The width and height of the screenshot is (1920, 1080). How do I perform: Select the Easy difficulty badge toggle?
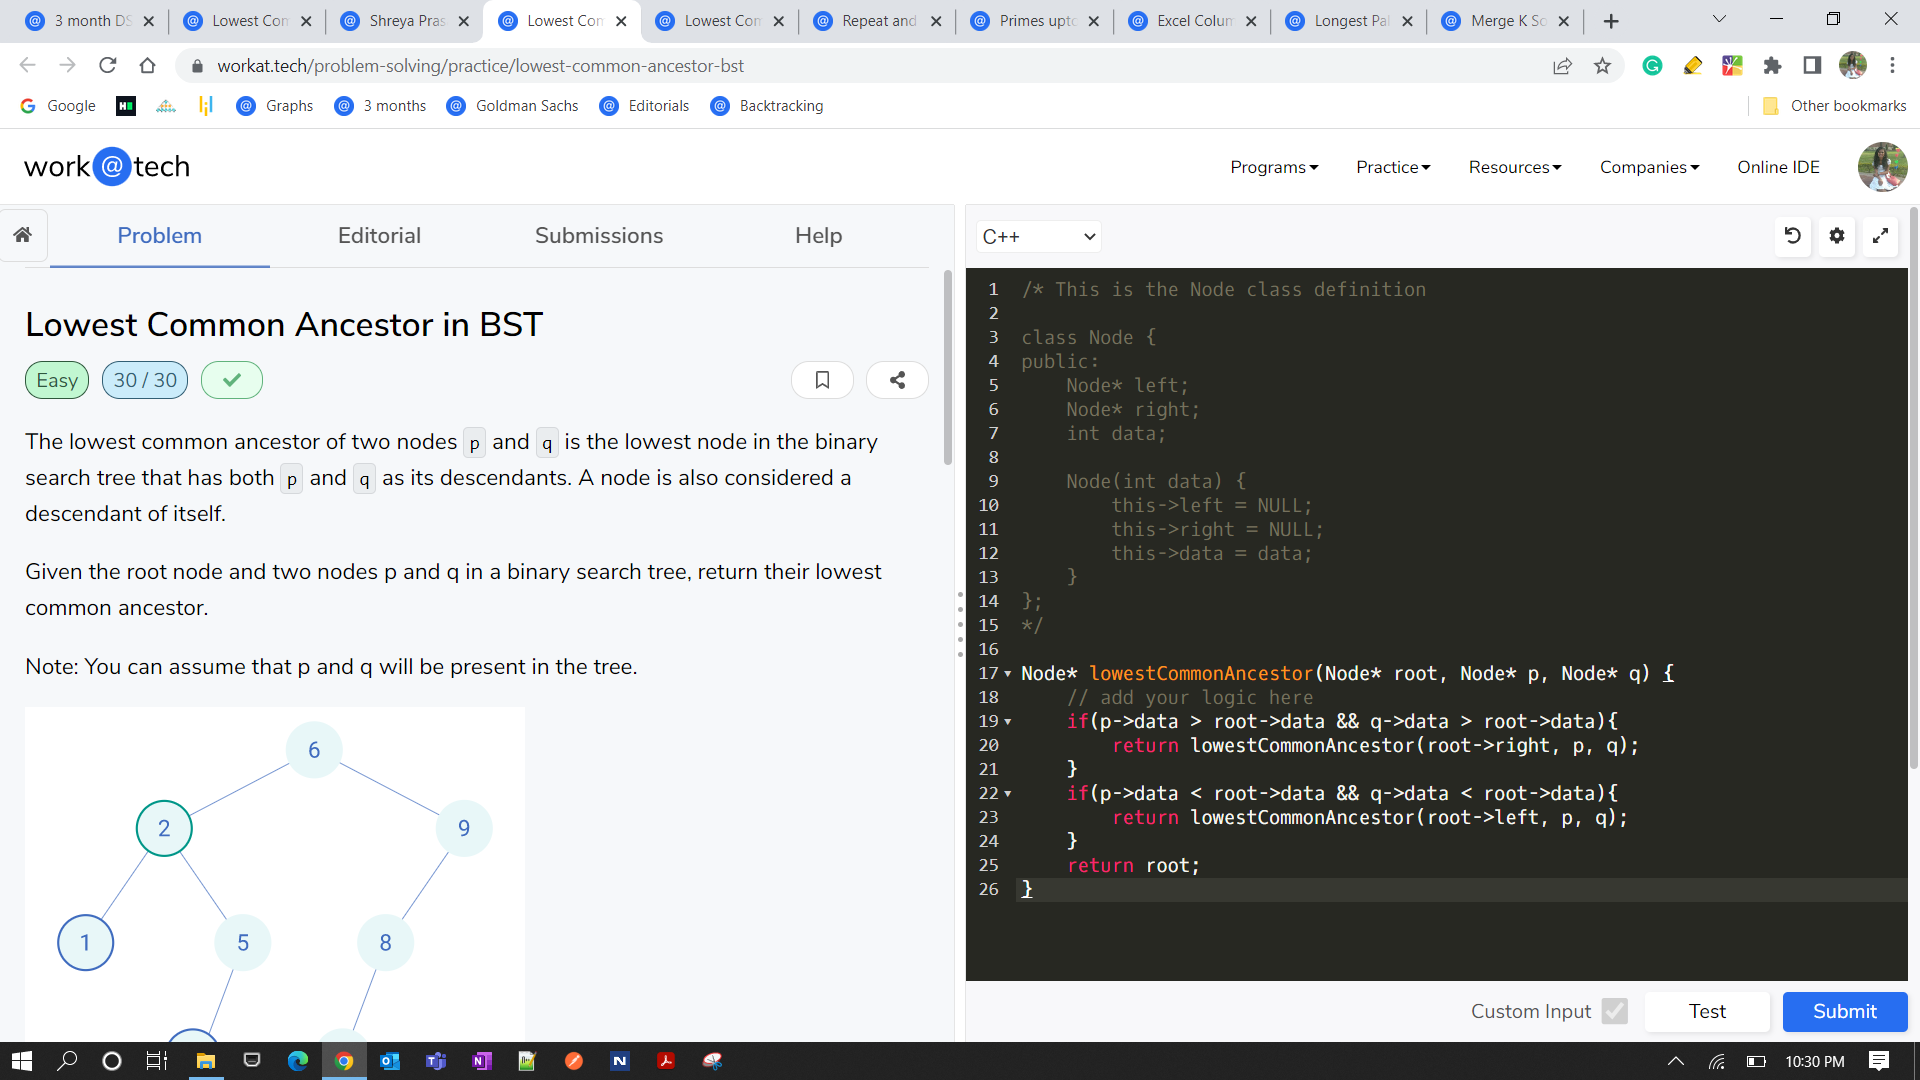54,381
